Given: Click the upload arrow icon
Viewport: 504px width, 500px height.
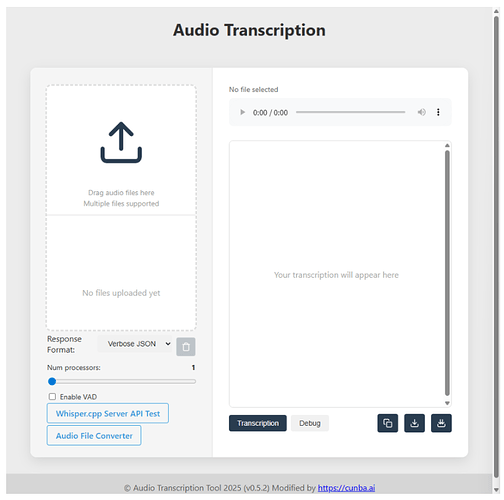Looking at the screenshot, I should (121, 142).
